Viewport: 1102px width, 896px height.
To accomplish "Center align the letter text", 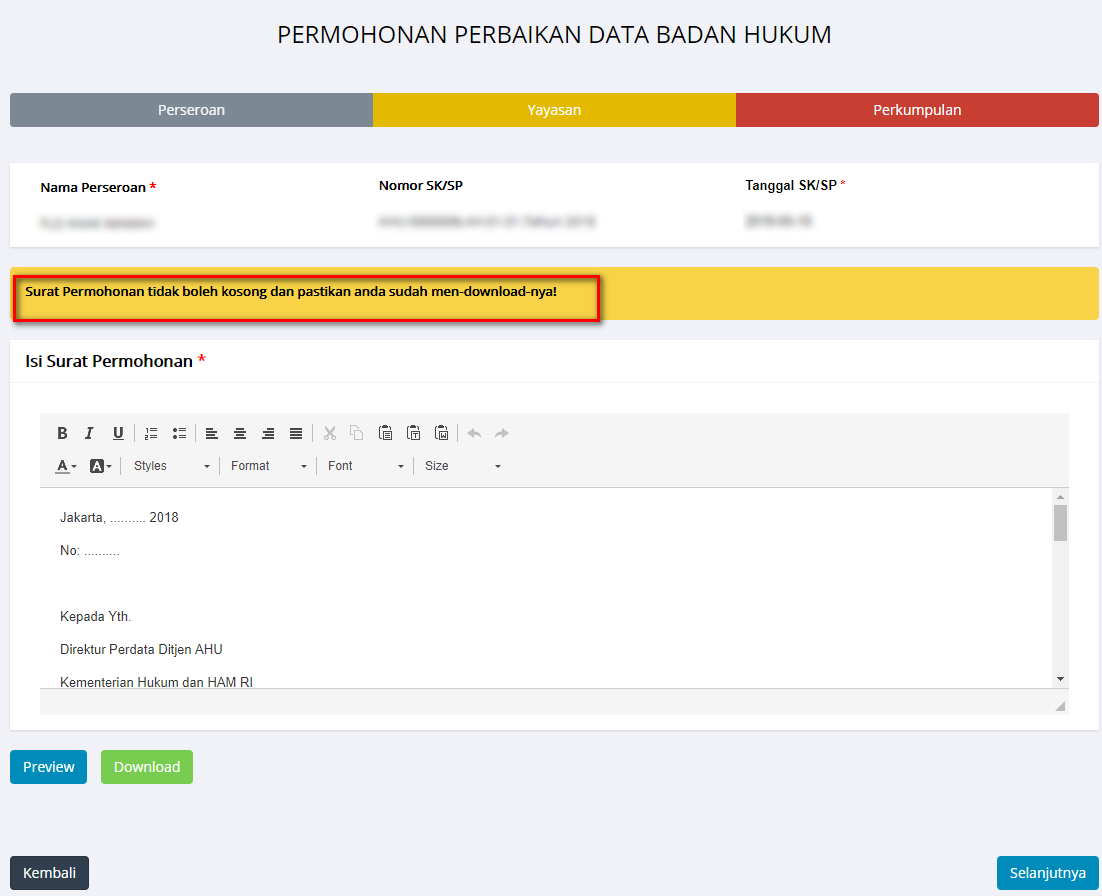I will click(x=240, y=433).
